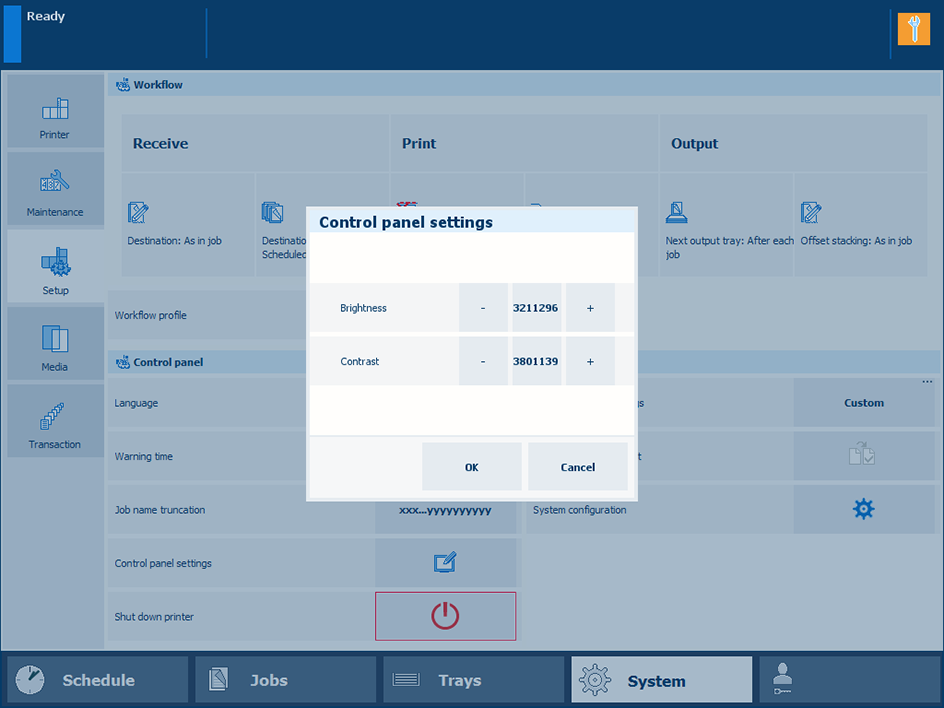Decrease Contrast with the minus button
The height and width of the screenshot is (708, 944).
(483, 361)
